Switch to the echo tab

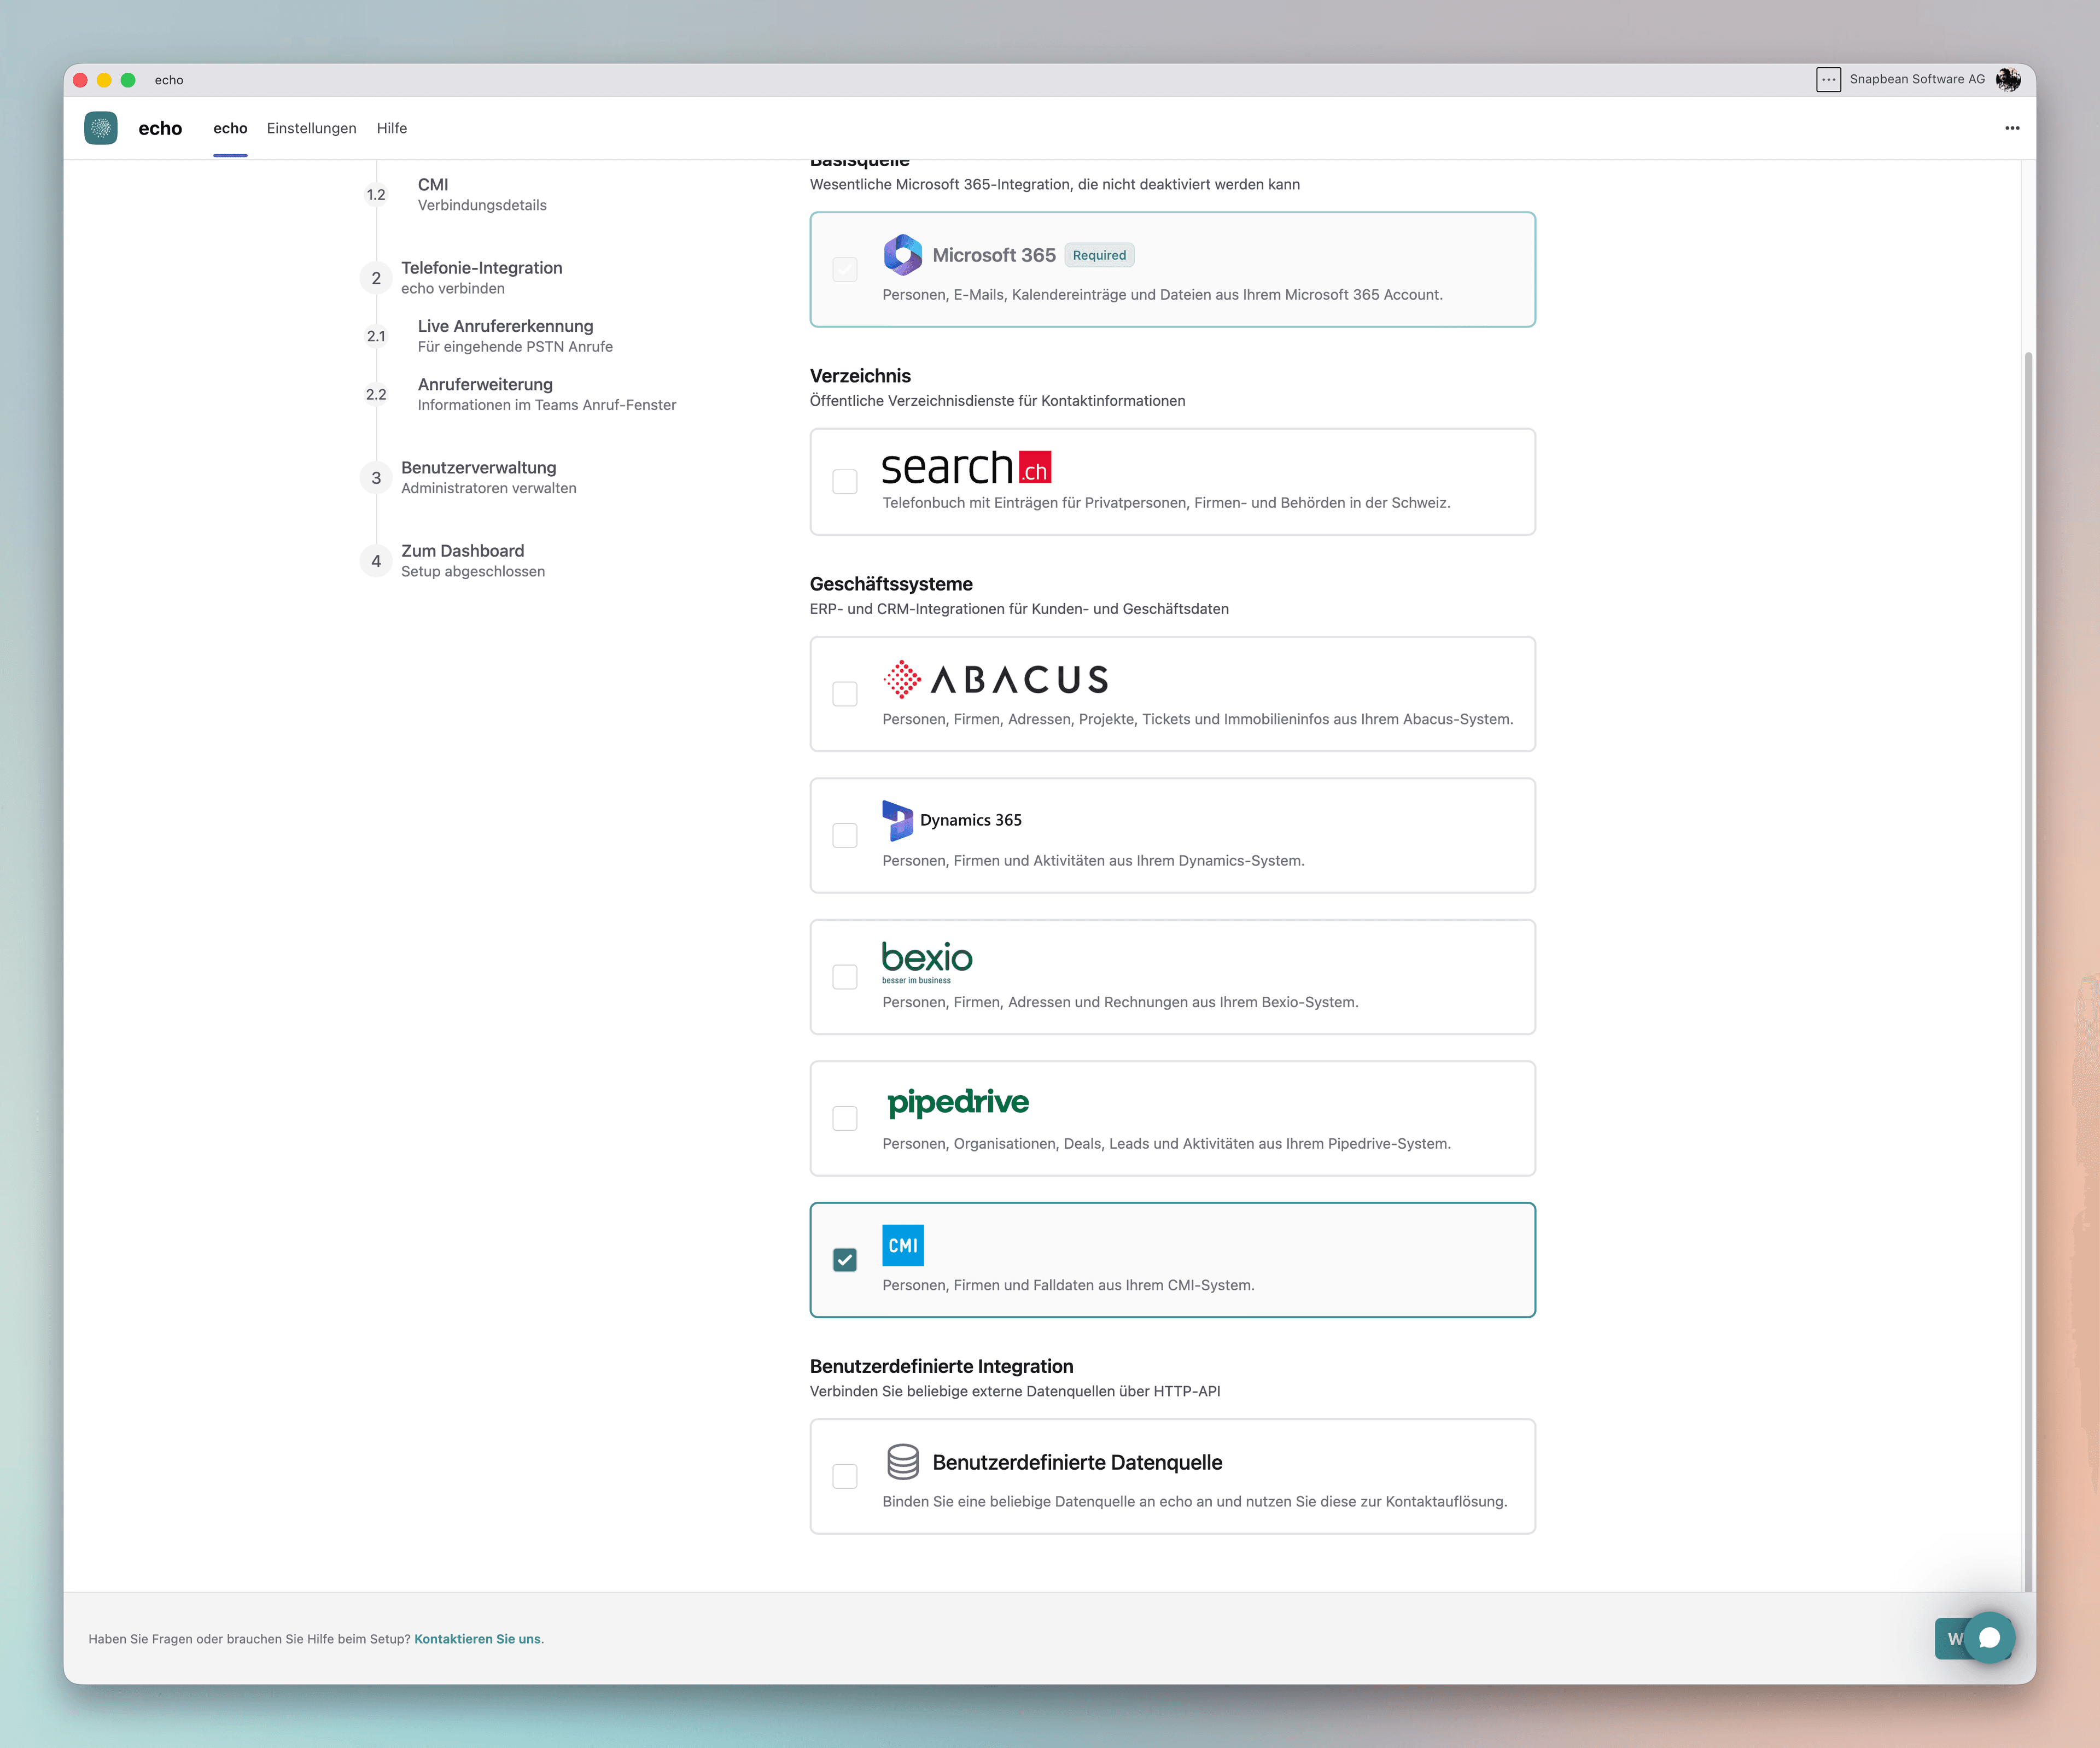(230, 128)
